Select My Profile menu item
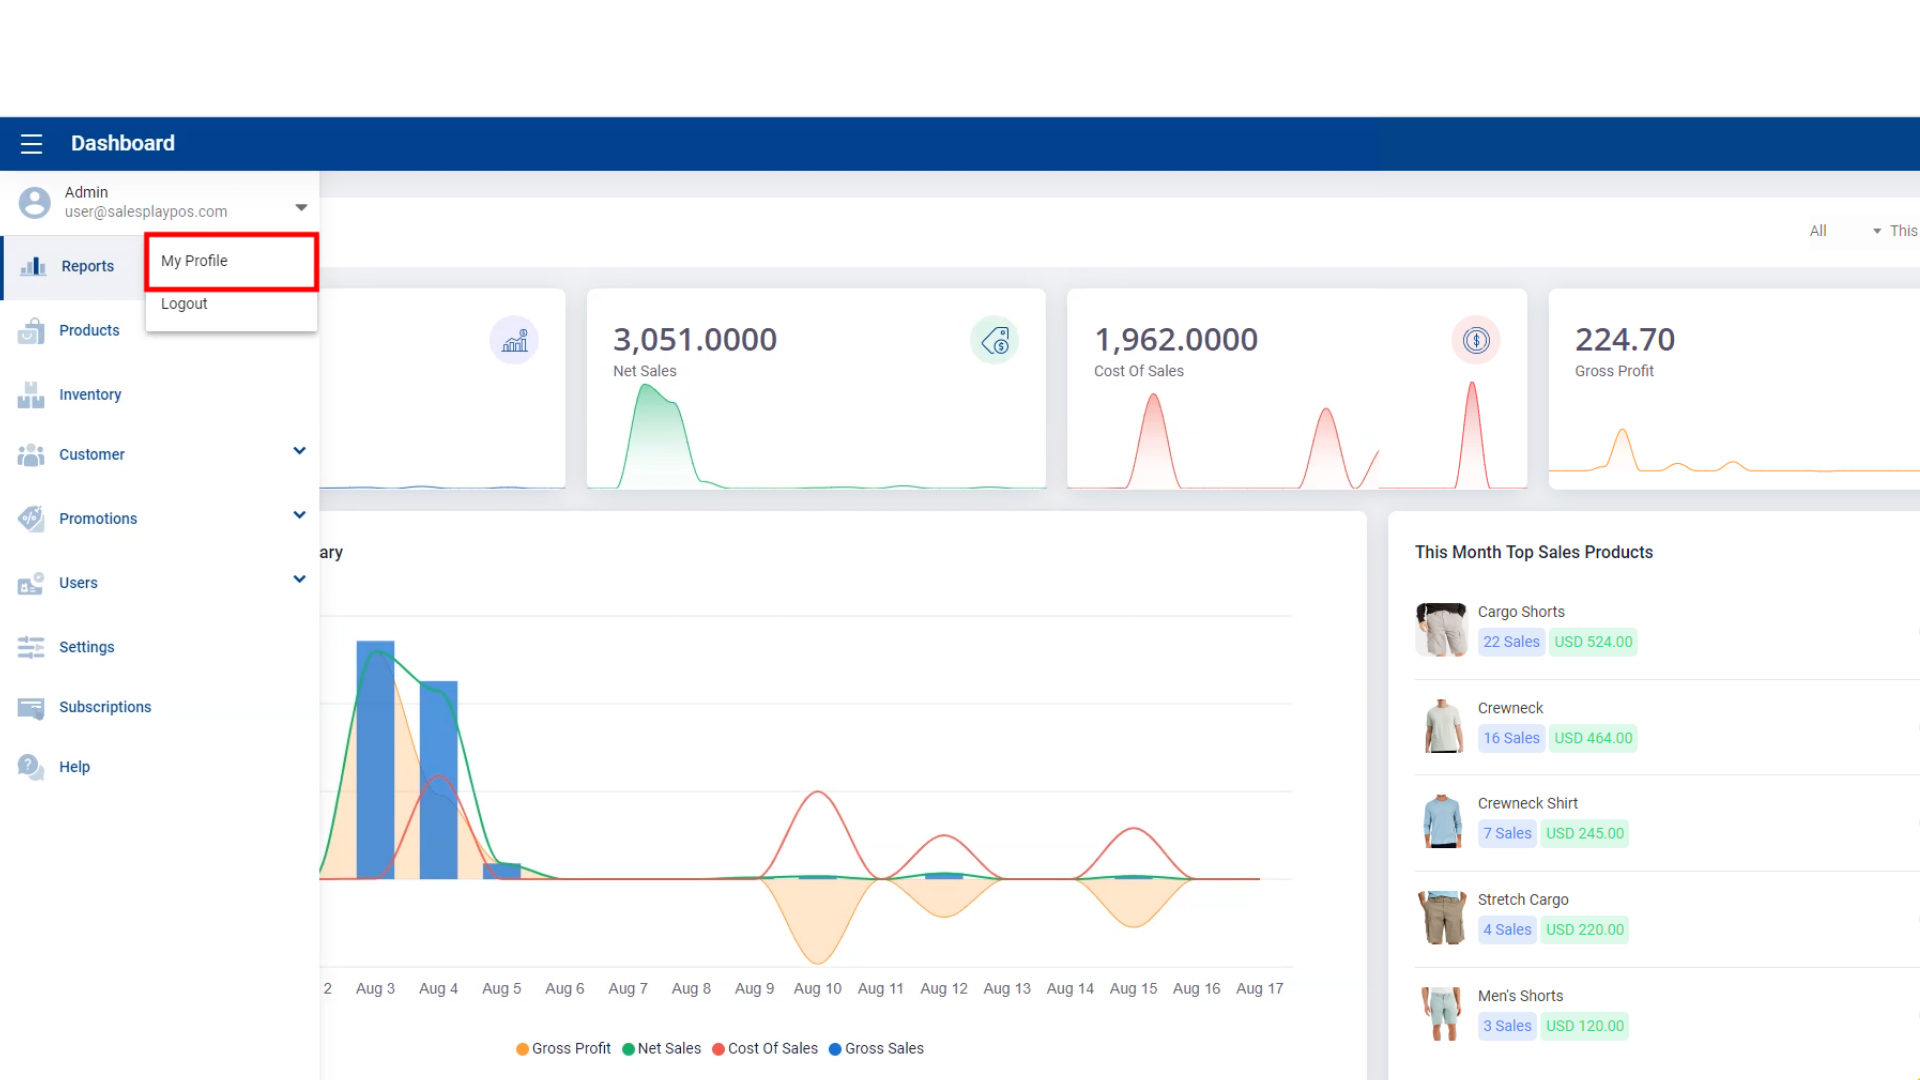 tap(194, 261)
